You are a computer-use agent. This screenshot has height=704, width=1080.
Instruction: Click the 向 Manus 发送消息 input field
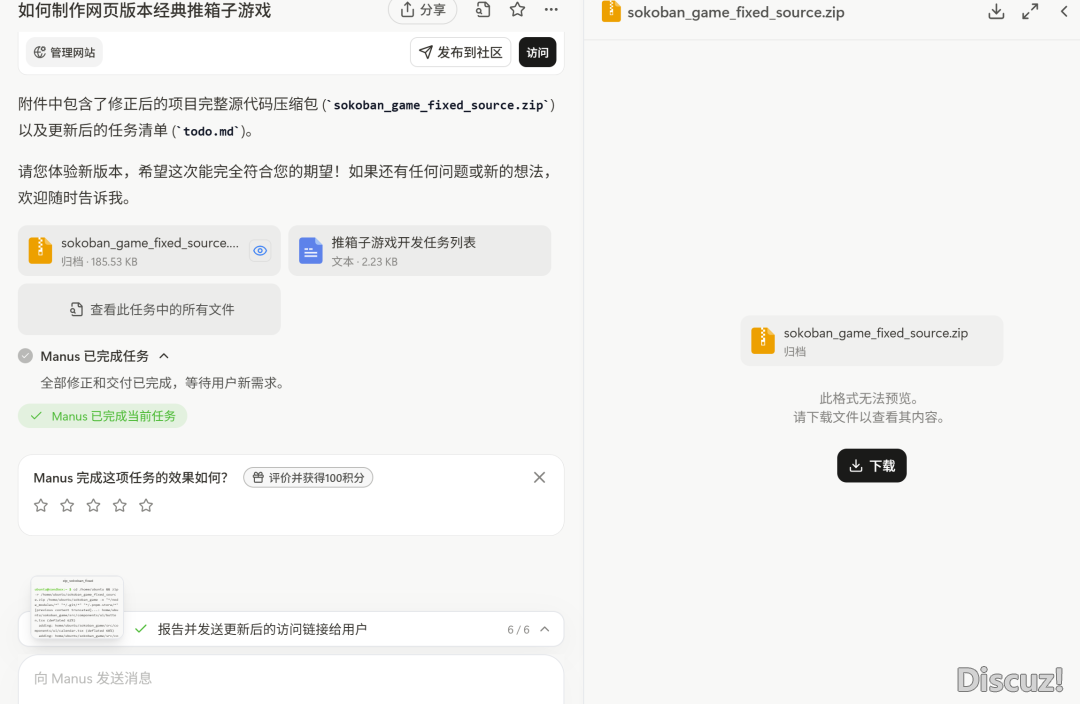point(290,678)
